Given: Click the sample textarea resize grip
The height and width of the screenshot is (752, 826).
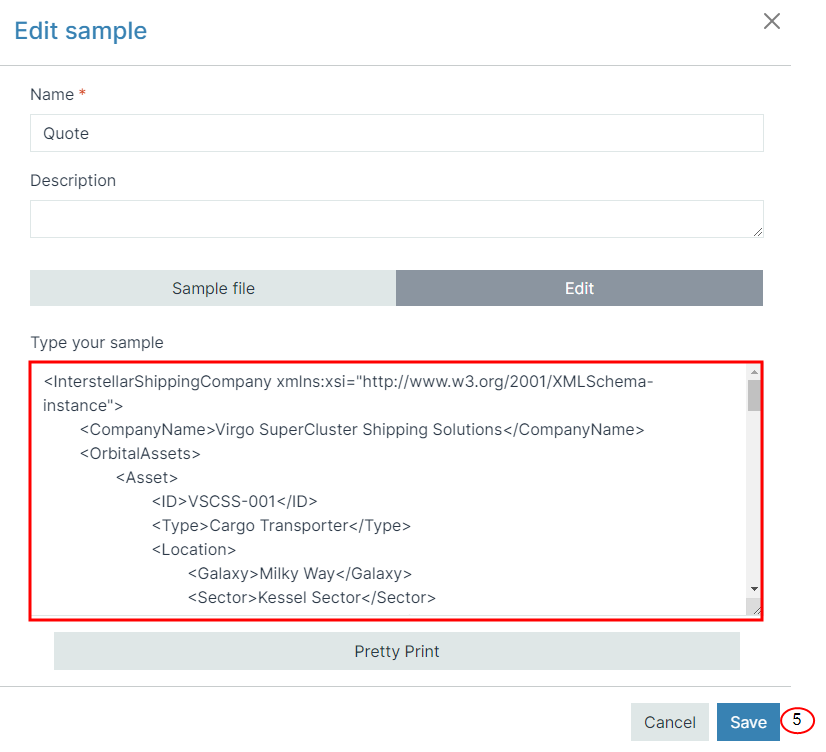Looking at the screenshot, I should click(754, 609).
